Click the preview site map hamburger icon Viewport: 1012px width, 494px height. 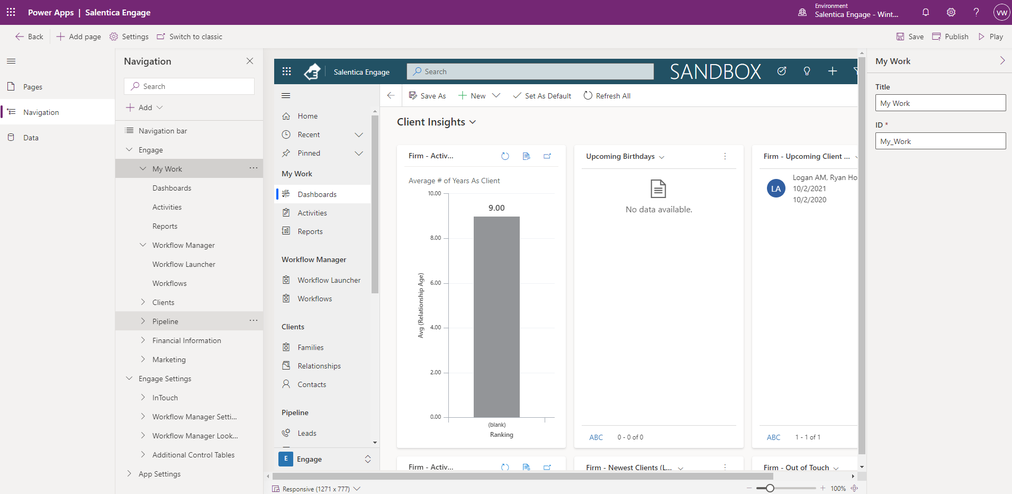[x=286, y=96]
